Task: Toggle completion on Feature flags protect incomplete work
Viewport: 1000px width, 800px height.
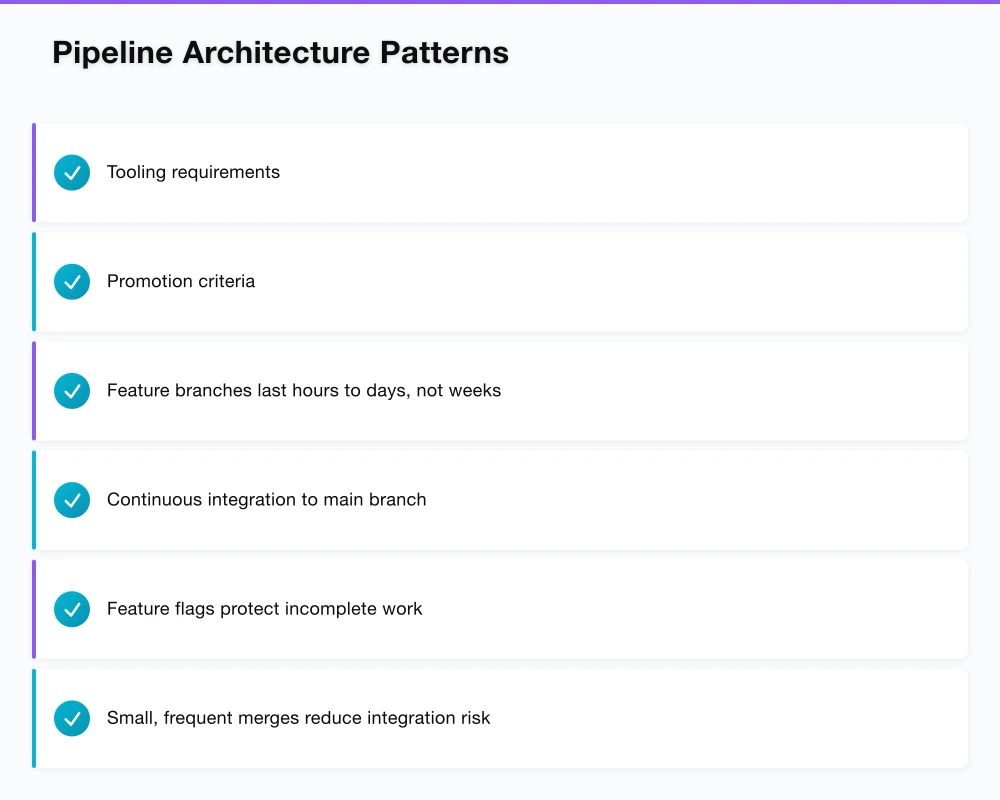Action: 71,608
